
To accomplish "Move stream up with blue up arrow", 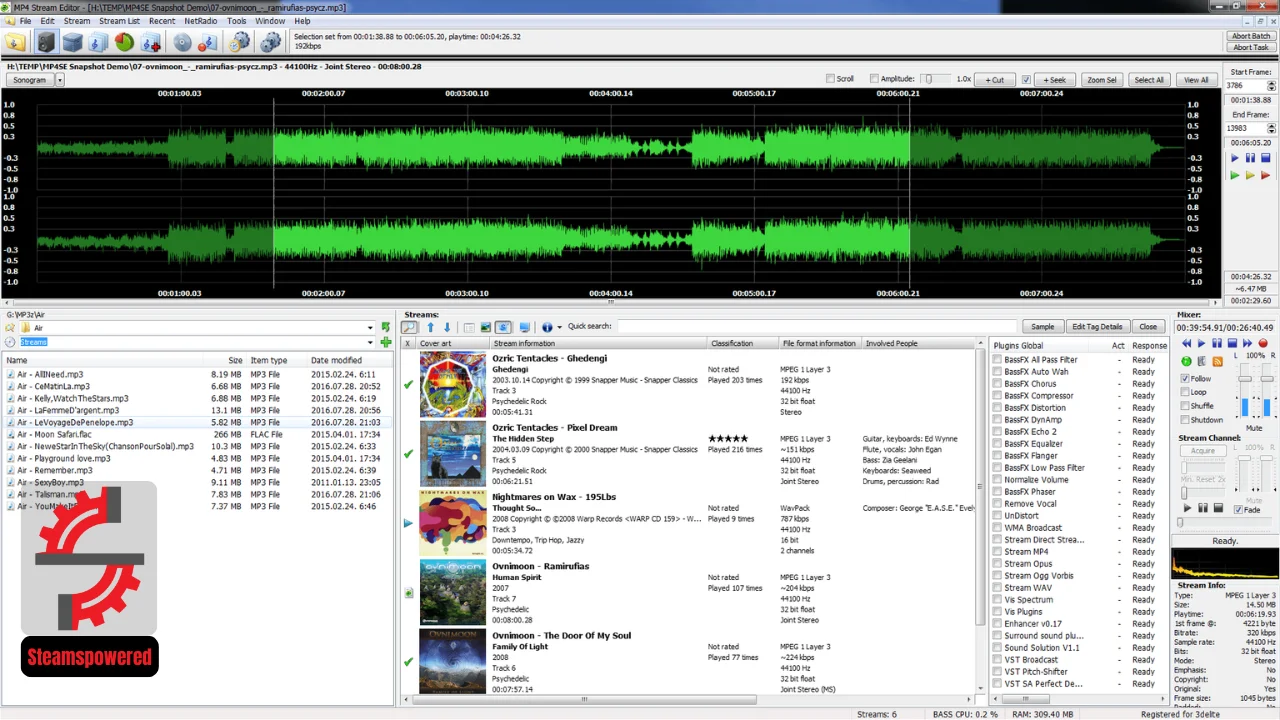I will [x=431, y=327].
